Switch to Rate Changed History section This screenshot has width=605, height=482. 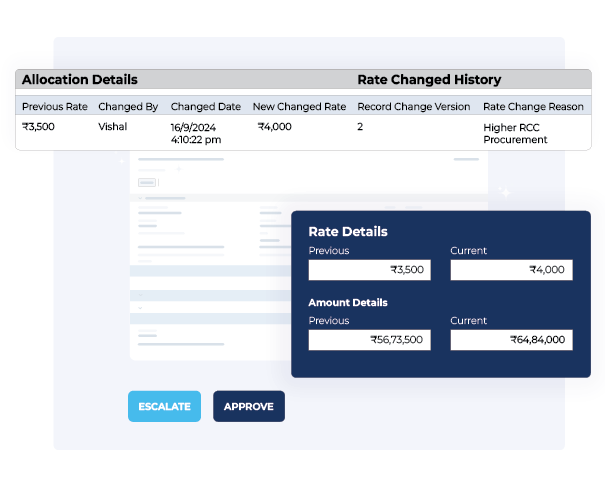click(429, 80)
